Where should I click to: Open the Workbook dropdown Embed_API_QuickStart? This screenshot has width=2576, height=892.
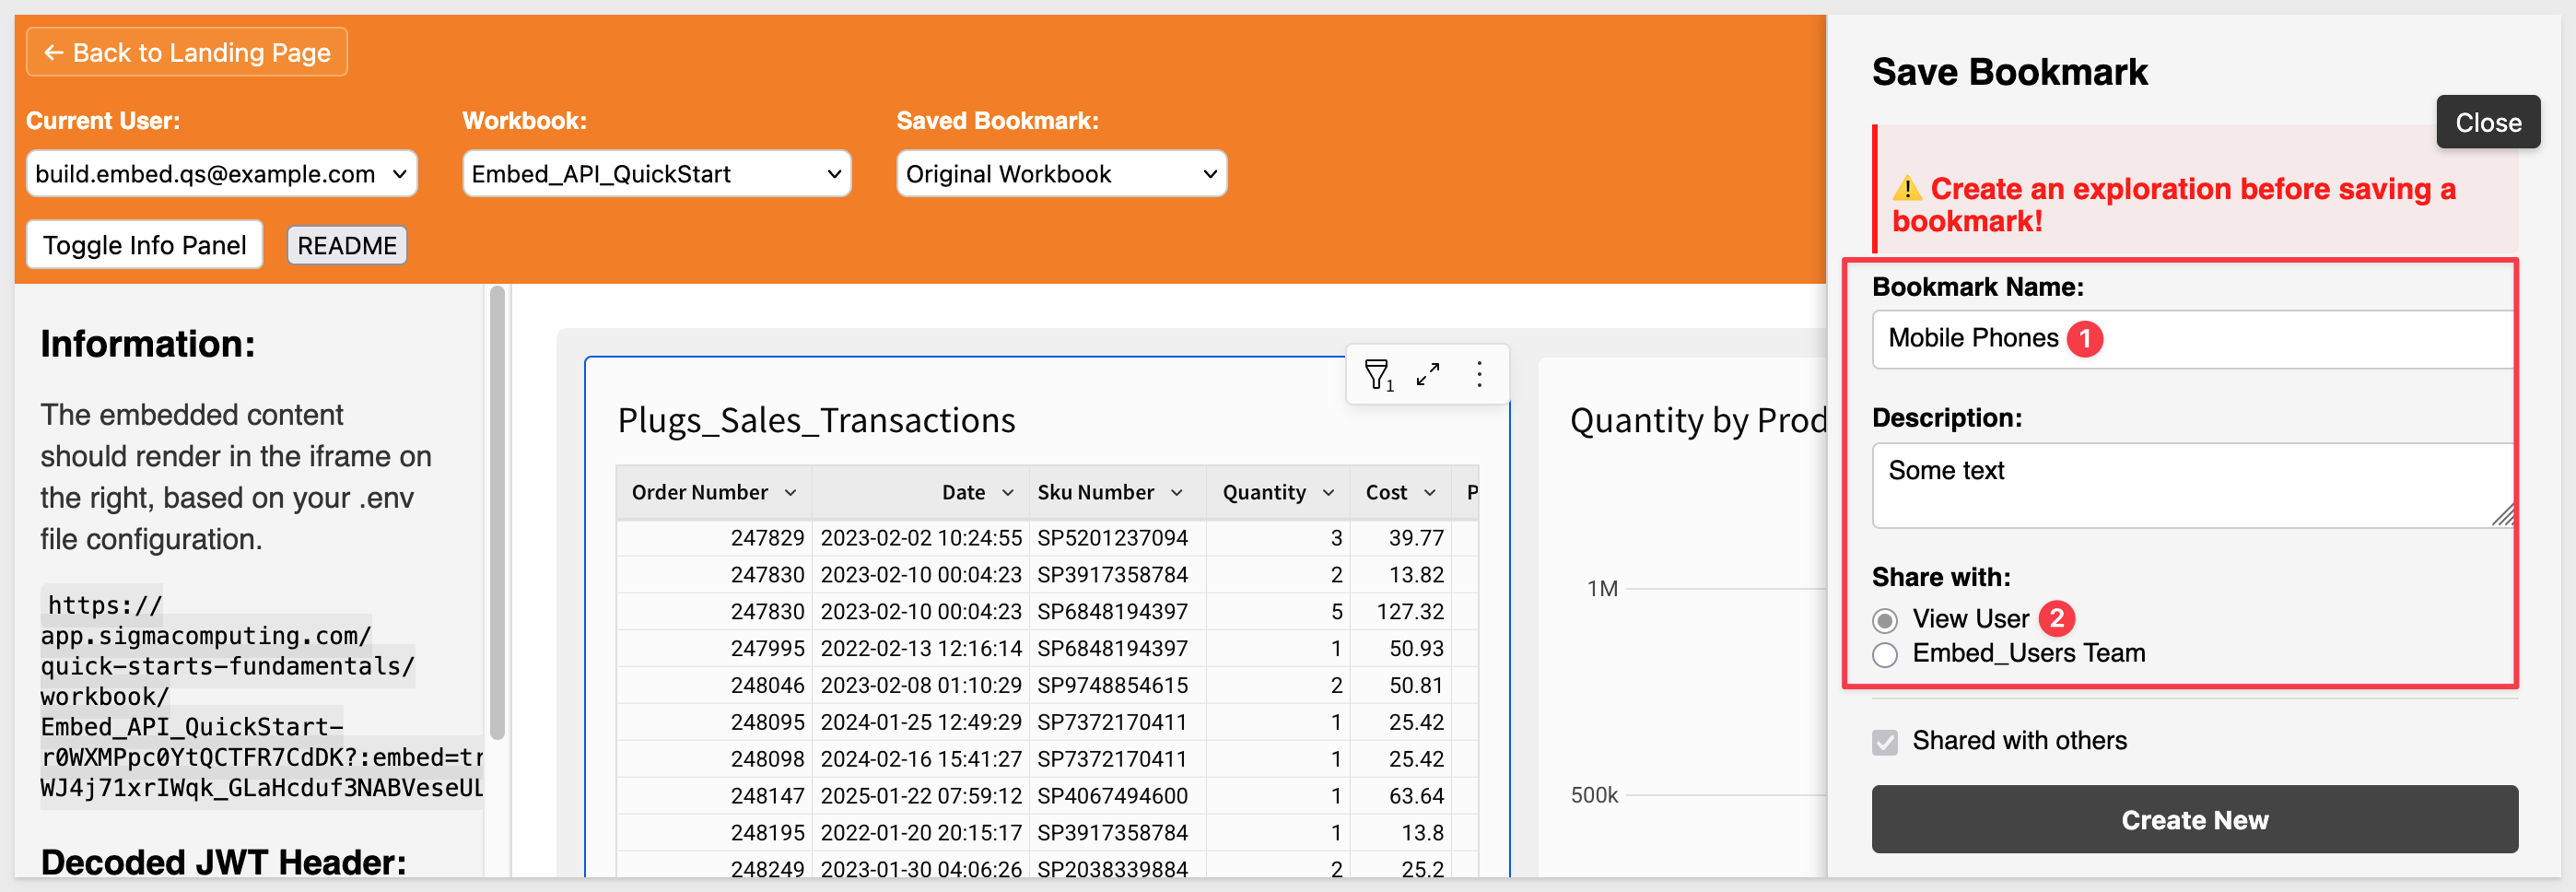[x=656, y=174]
